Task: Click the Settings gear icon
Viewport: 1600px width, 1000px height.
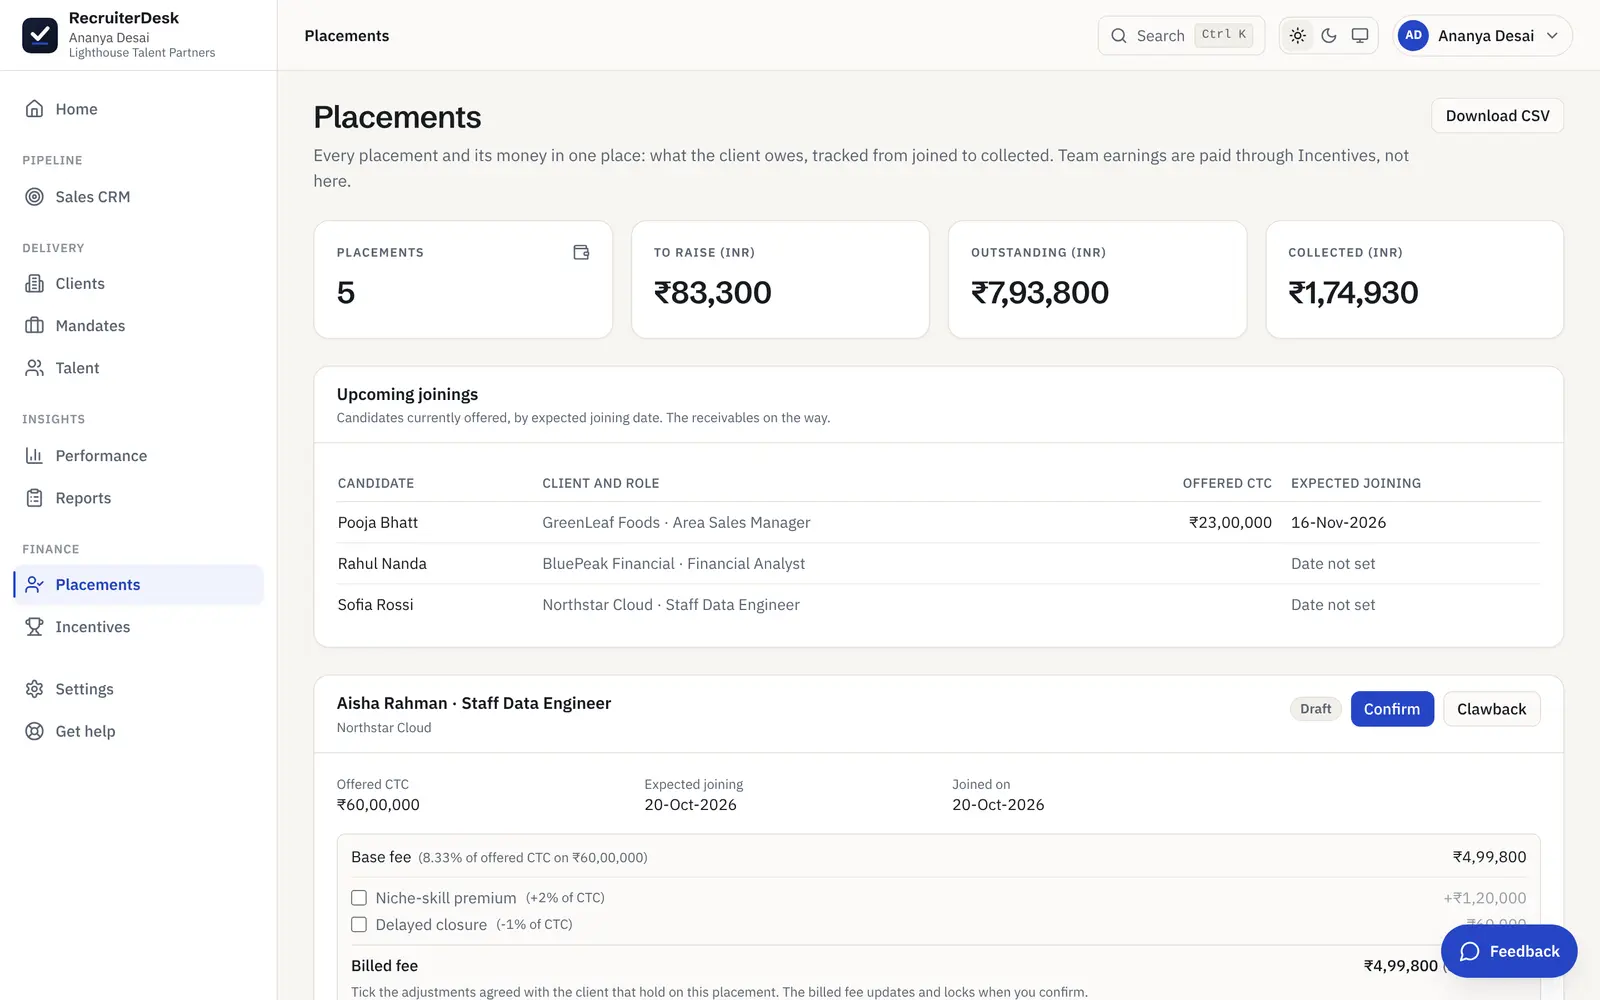Action: (34, 689)
